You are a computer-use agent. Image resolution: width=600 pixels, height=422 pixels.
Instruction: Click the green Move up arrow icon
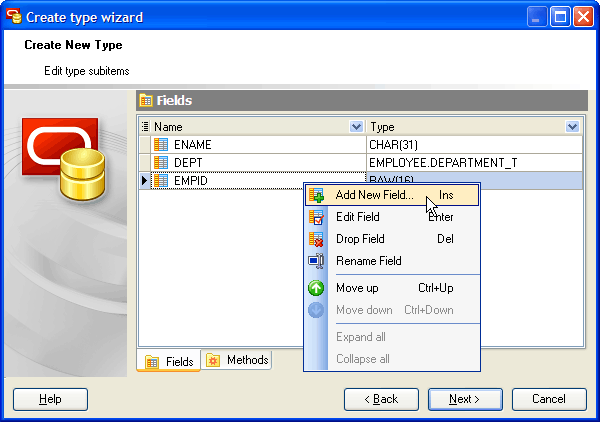coord(316,288)
